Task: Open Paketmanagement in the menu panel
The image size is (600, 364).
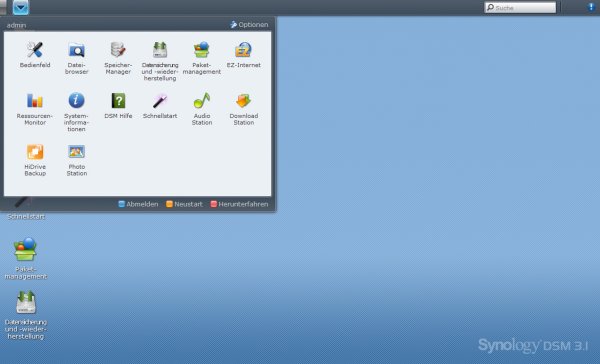Action: click(202, 50)
